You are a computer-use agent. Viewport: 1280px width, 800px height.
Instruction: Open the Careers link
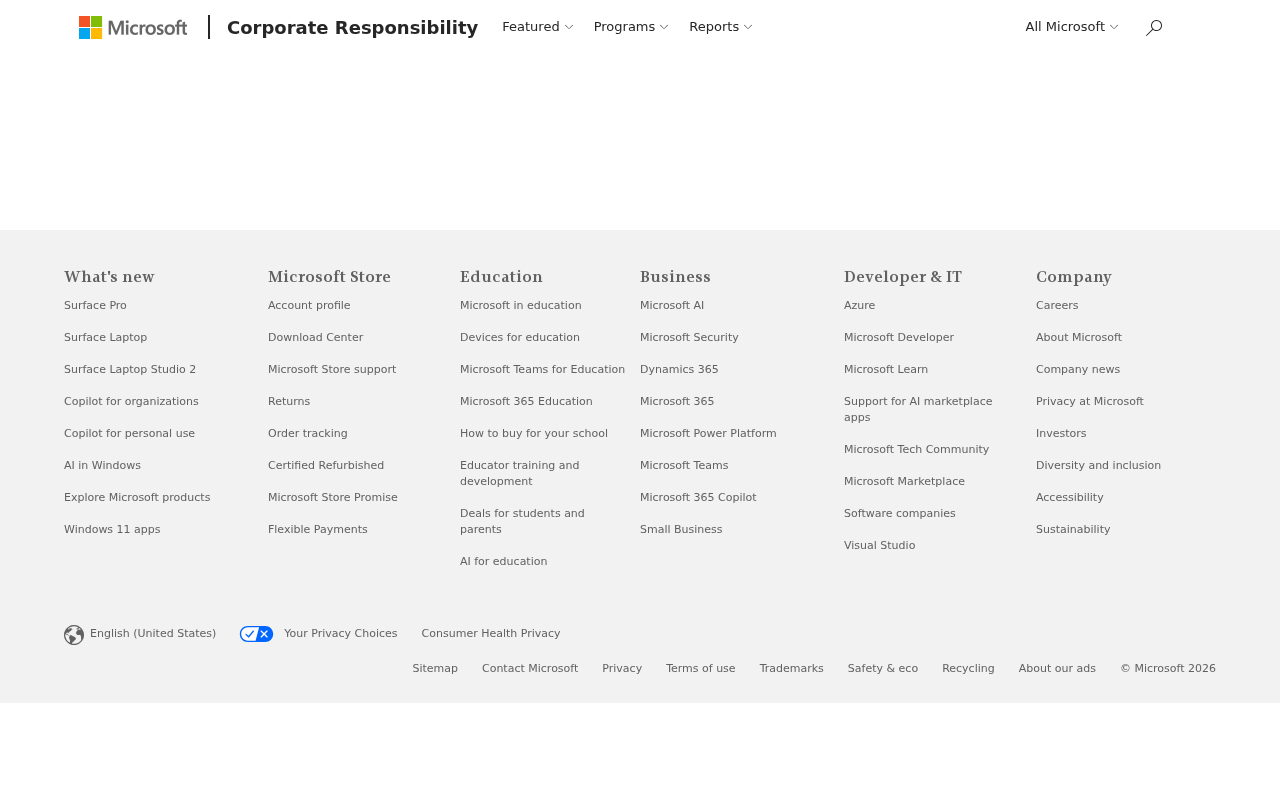[1057, 306]
